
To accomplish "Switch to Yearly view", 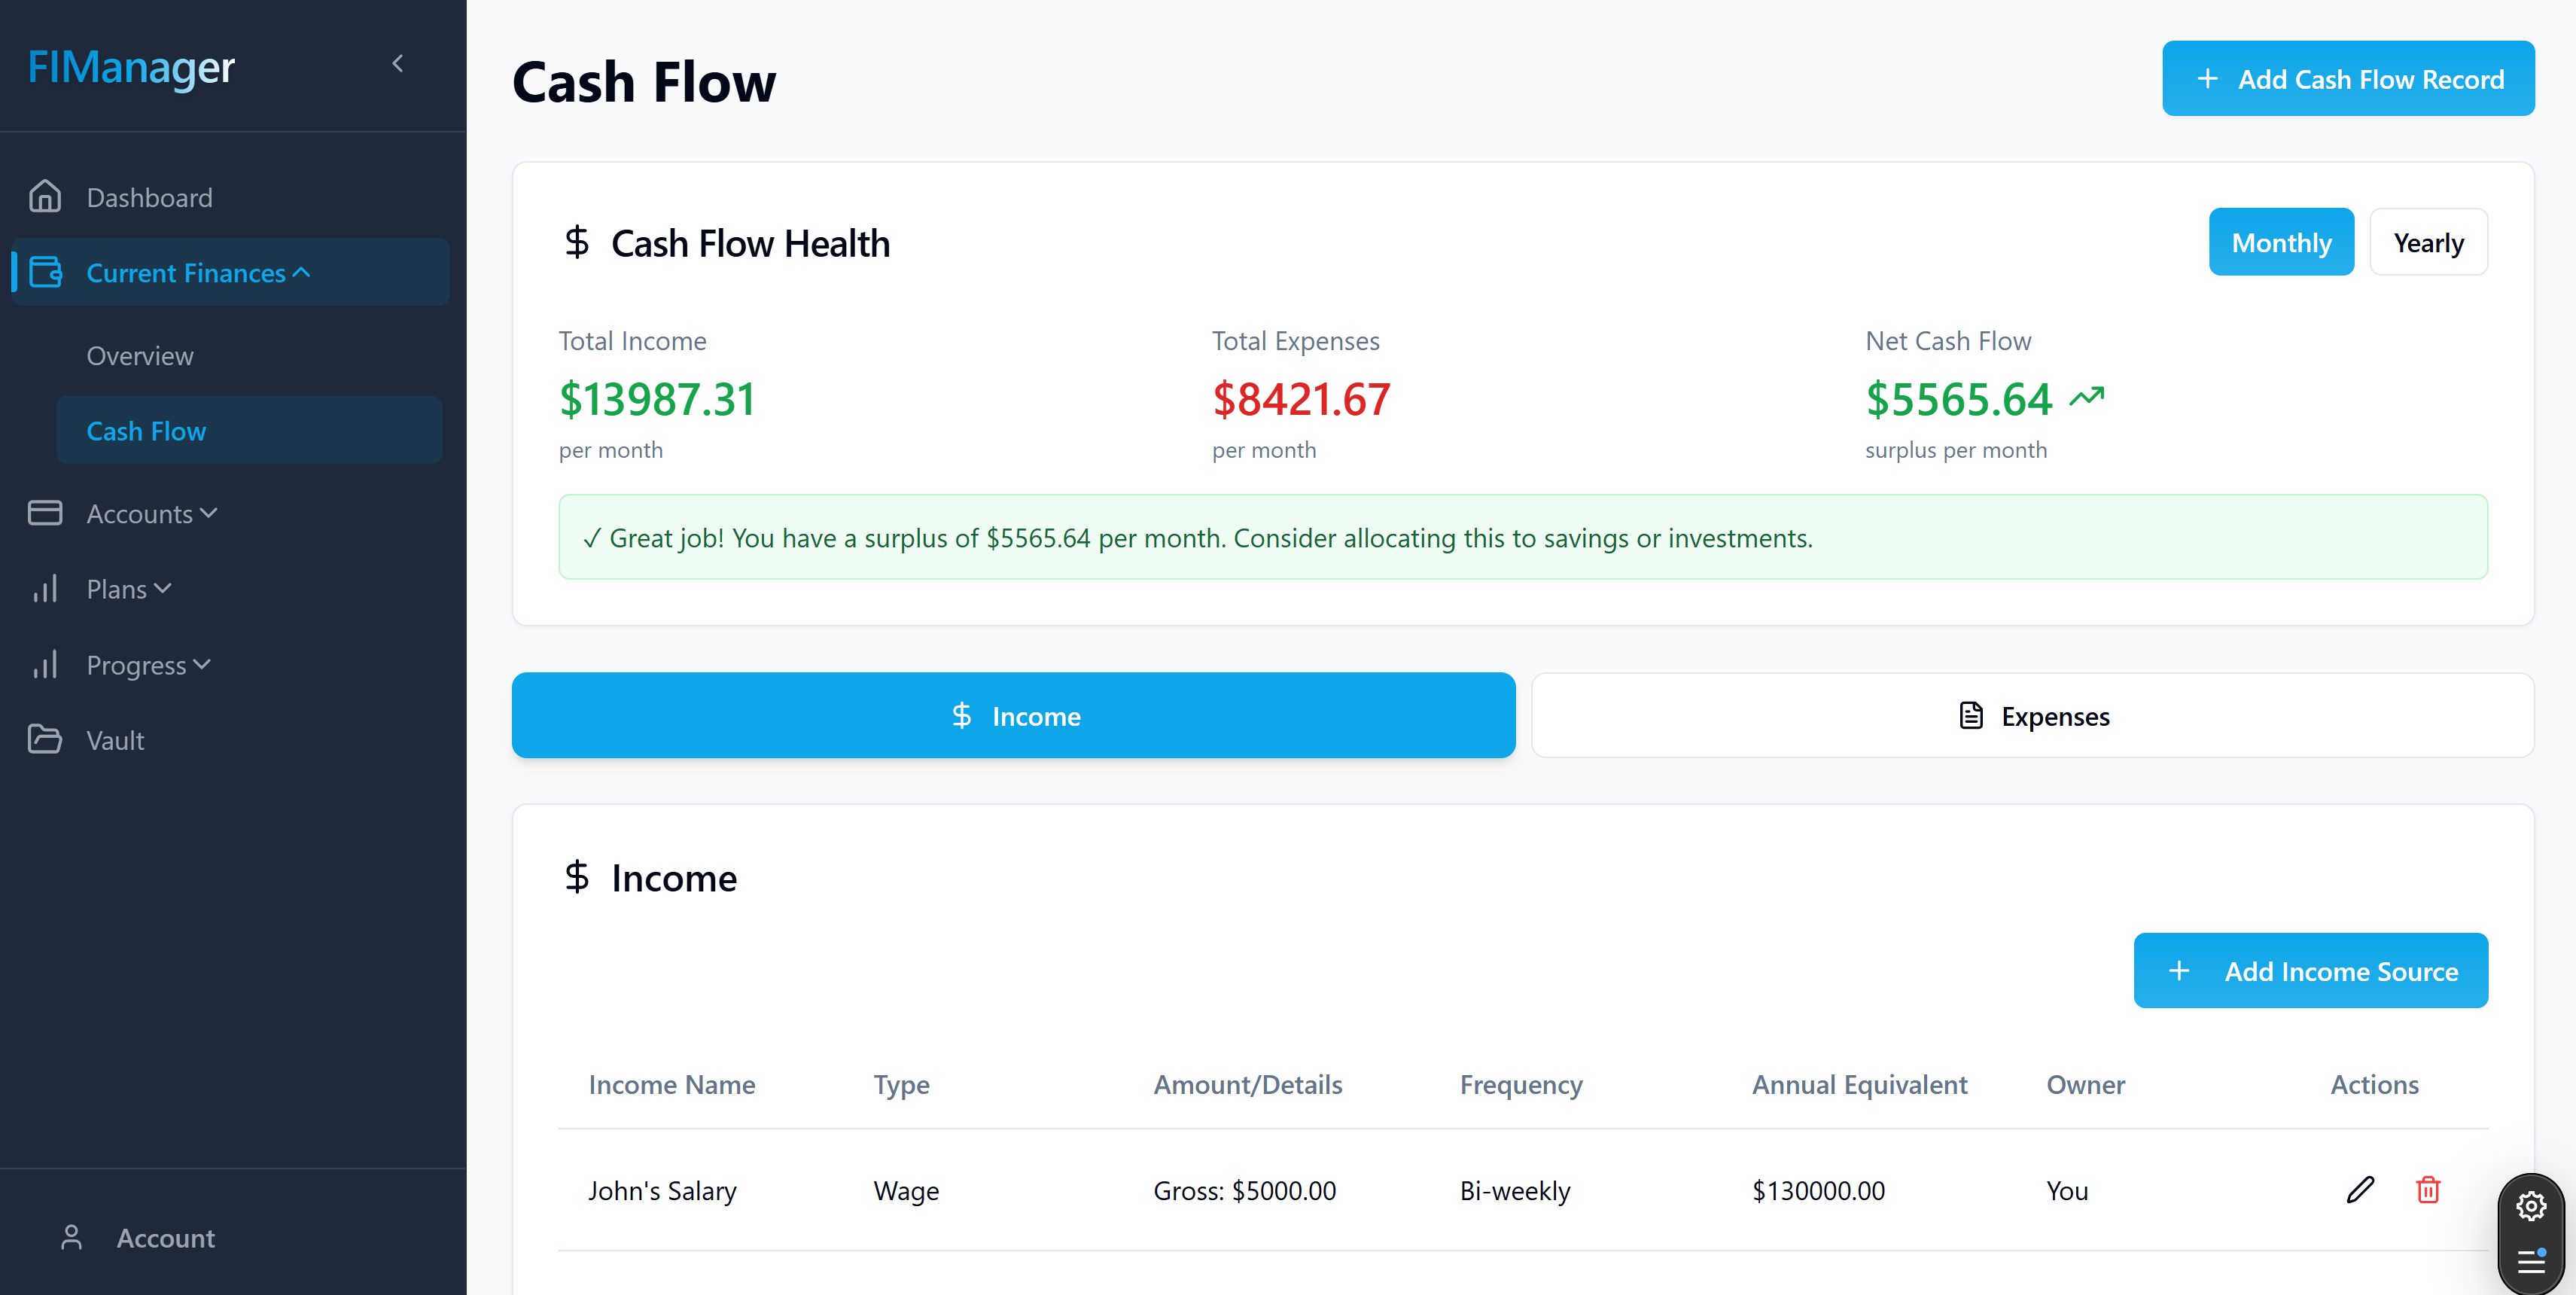I will pyautogui.click(x=2428, y=242).
